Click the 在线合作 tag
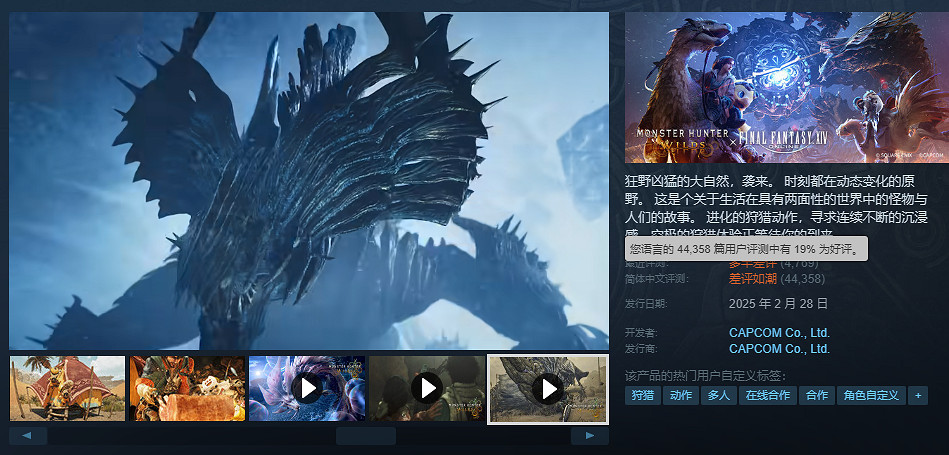The height and width of the screenshot is (455, 949). click(767, 395)
